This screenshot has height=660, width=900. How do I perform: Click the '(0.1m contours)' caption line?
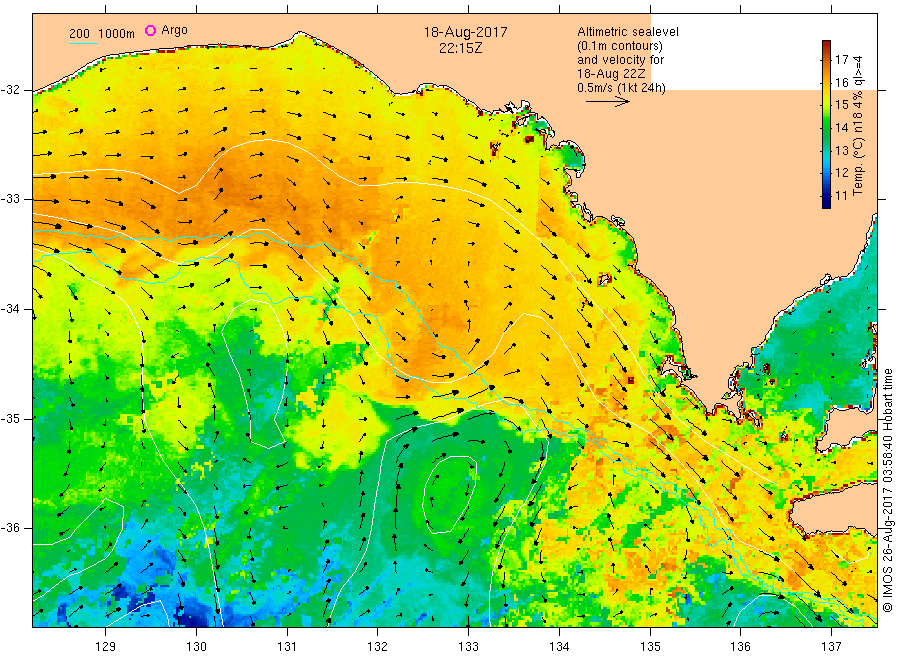620,46
